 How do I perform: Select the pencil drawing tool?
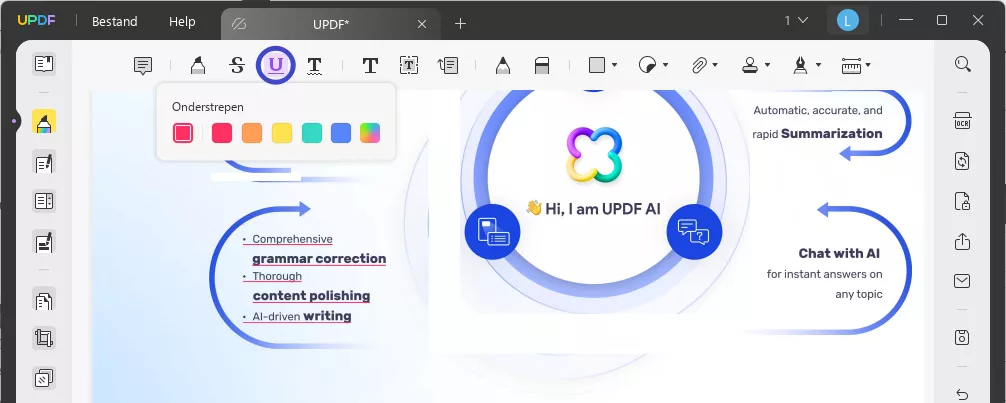coord(503,65)
